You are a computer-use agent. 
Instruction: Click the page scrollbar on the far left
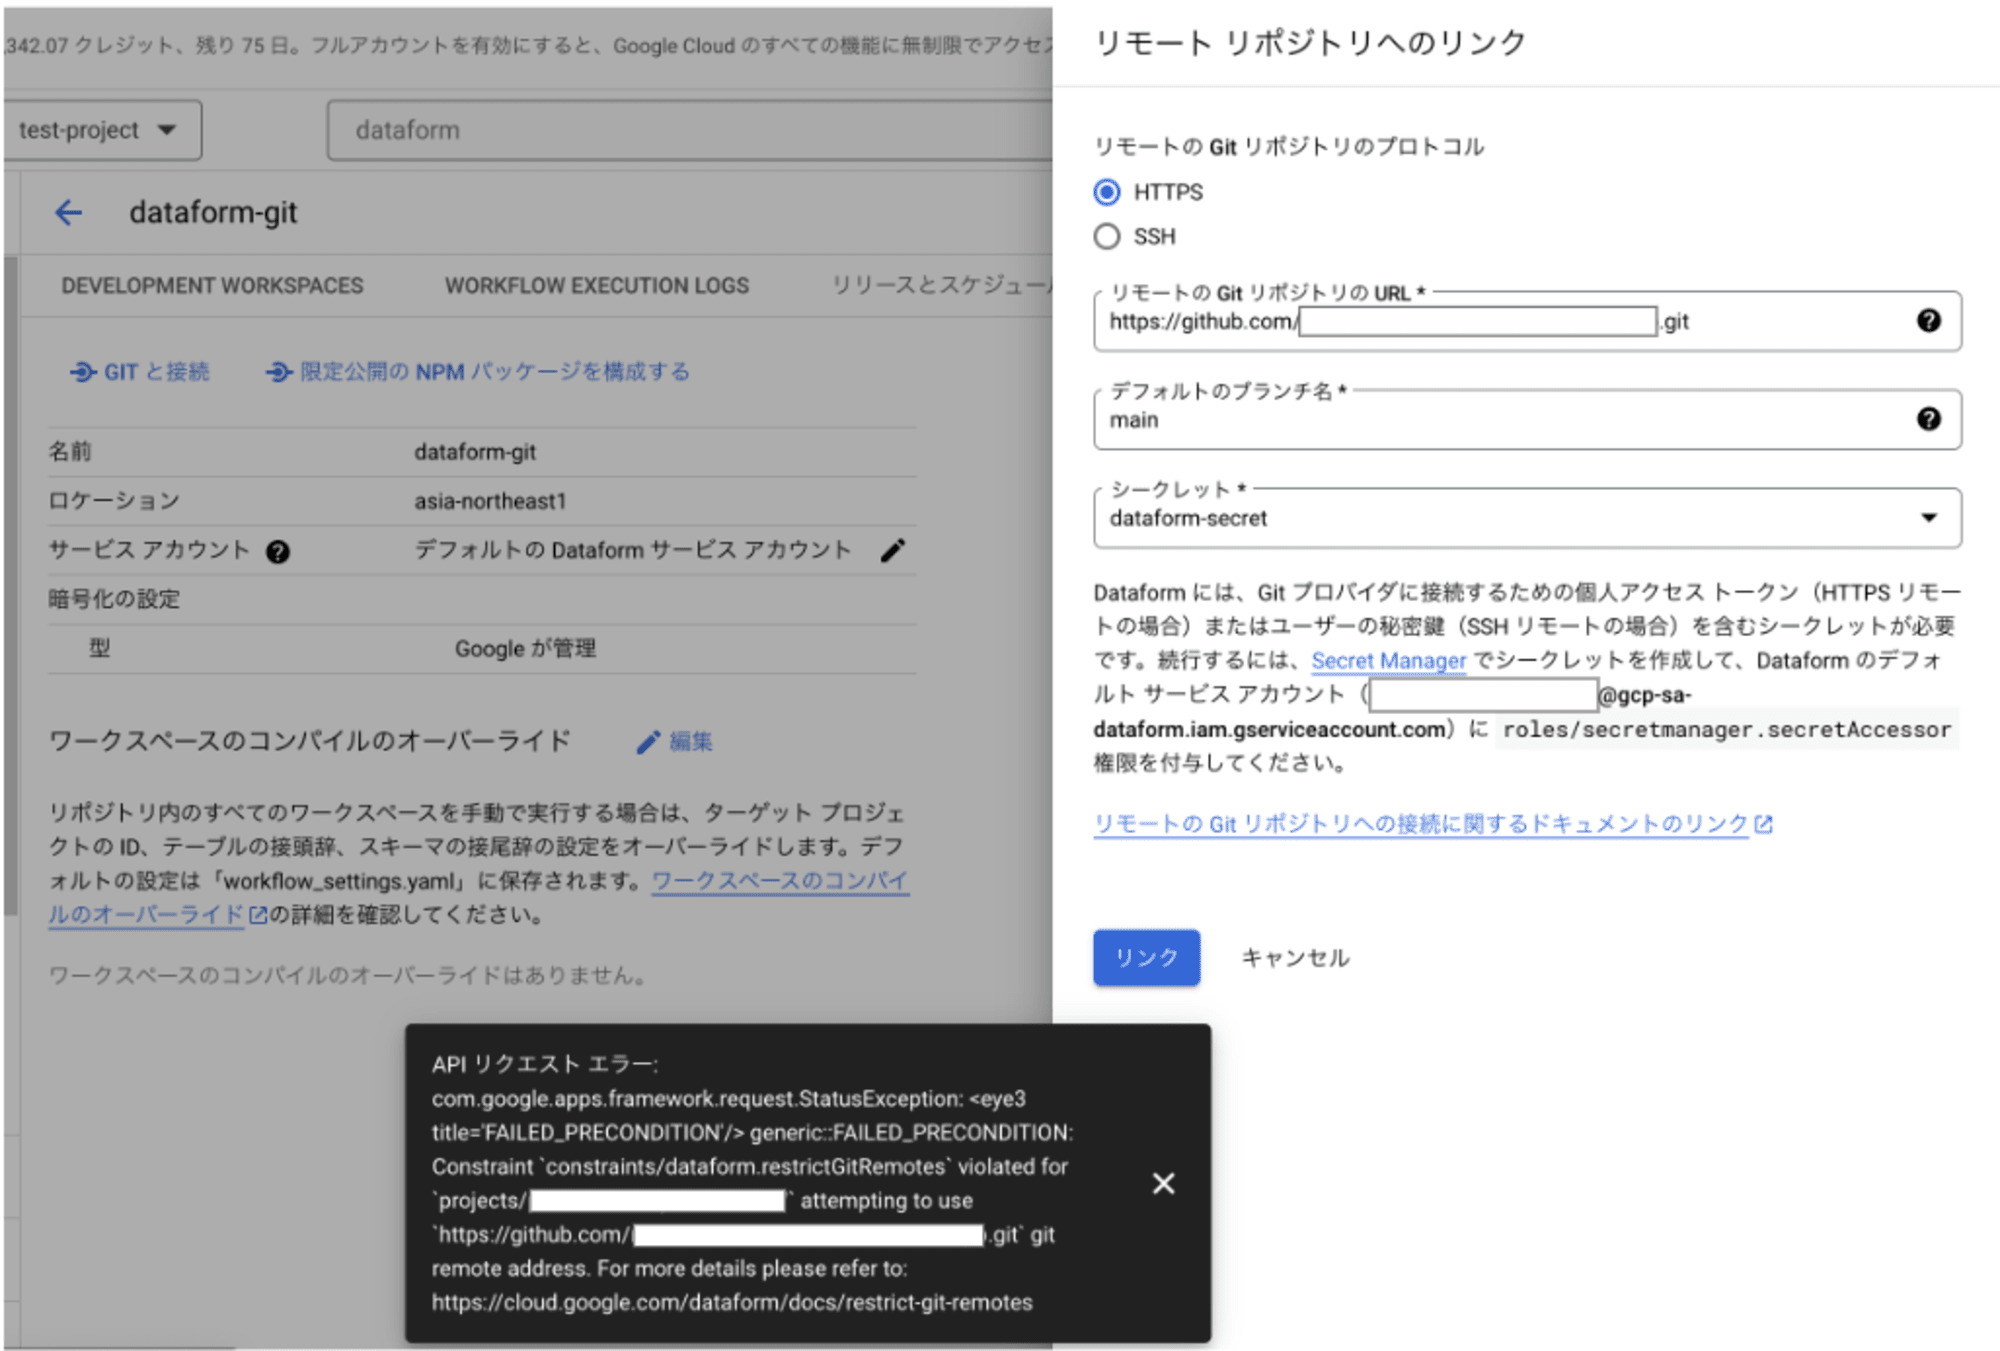(10, 585)
